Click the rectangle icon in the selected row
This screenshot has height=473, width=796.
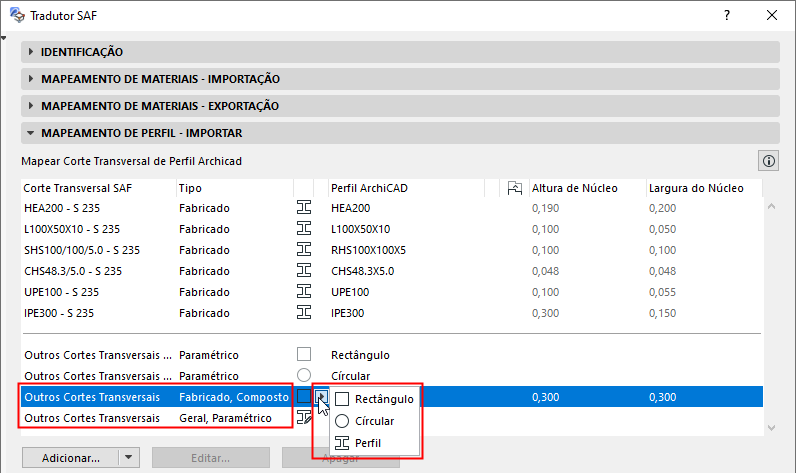304,396
